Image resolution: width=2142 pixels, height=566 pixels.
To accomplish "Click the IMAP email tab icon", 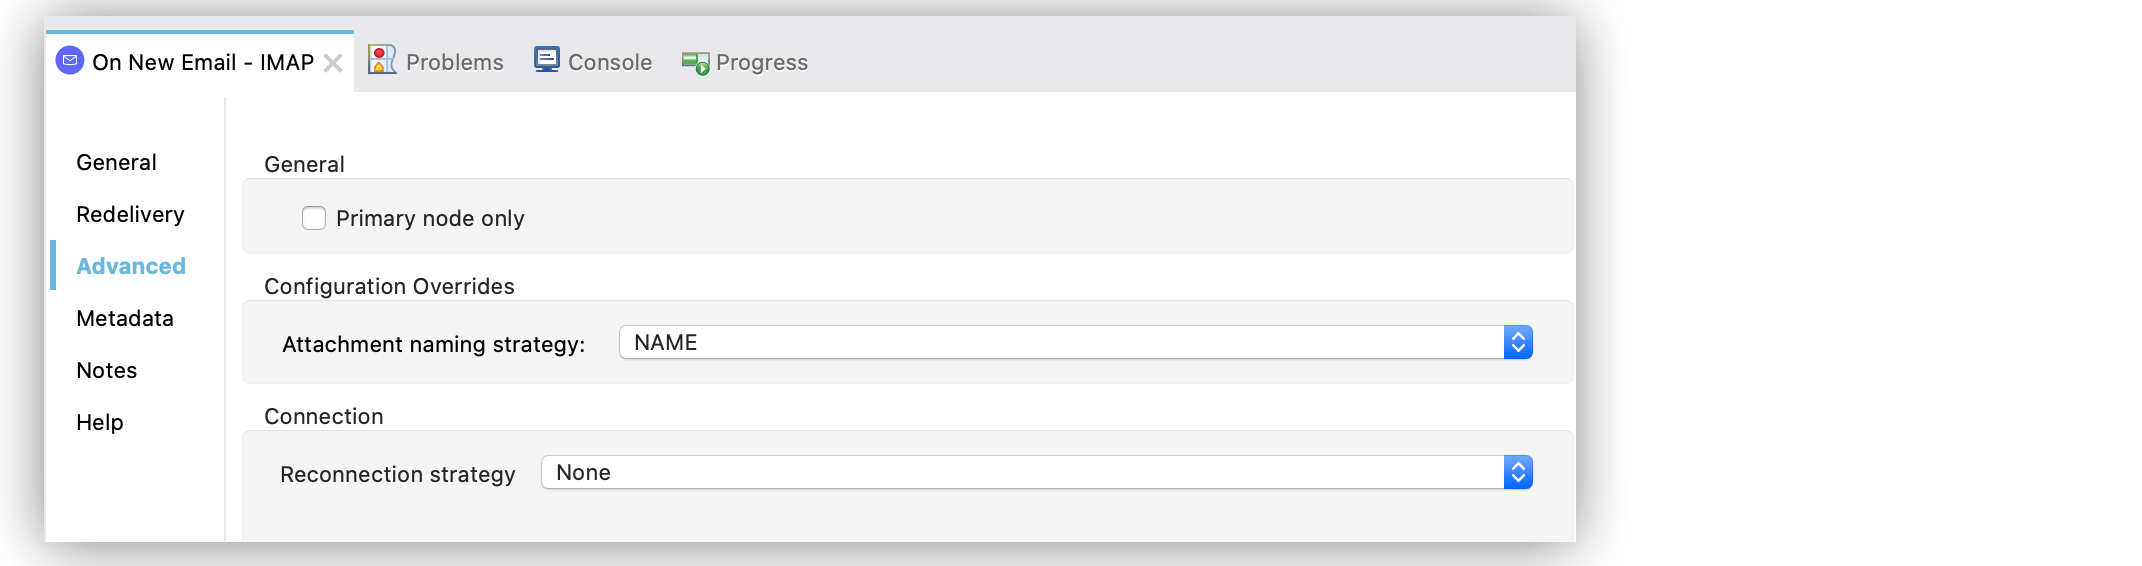I will click(x=70, y=61).
